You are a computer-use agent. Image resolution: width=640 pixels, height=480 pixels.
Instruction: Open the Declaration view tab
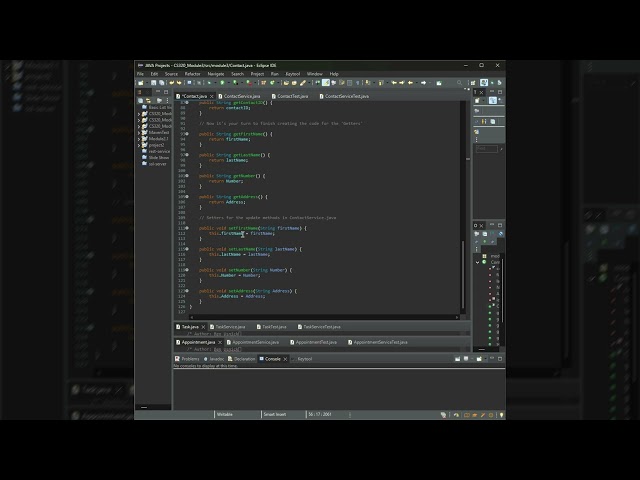pyautogui.click(x=244, y=359)
